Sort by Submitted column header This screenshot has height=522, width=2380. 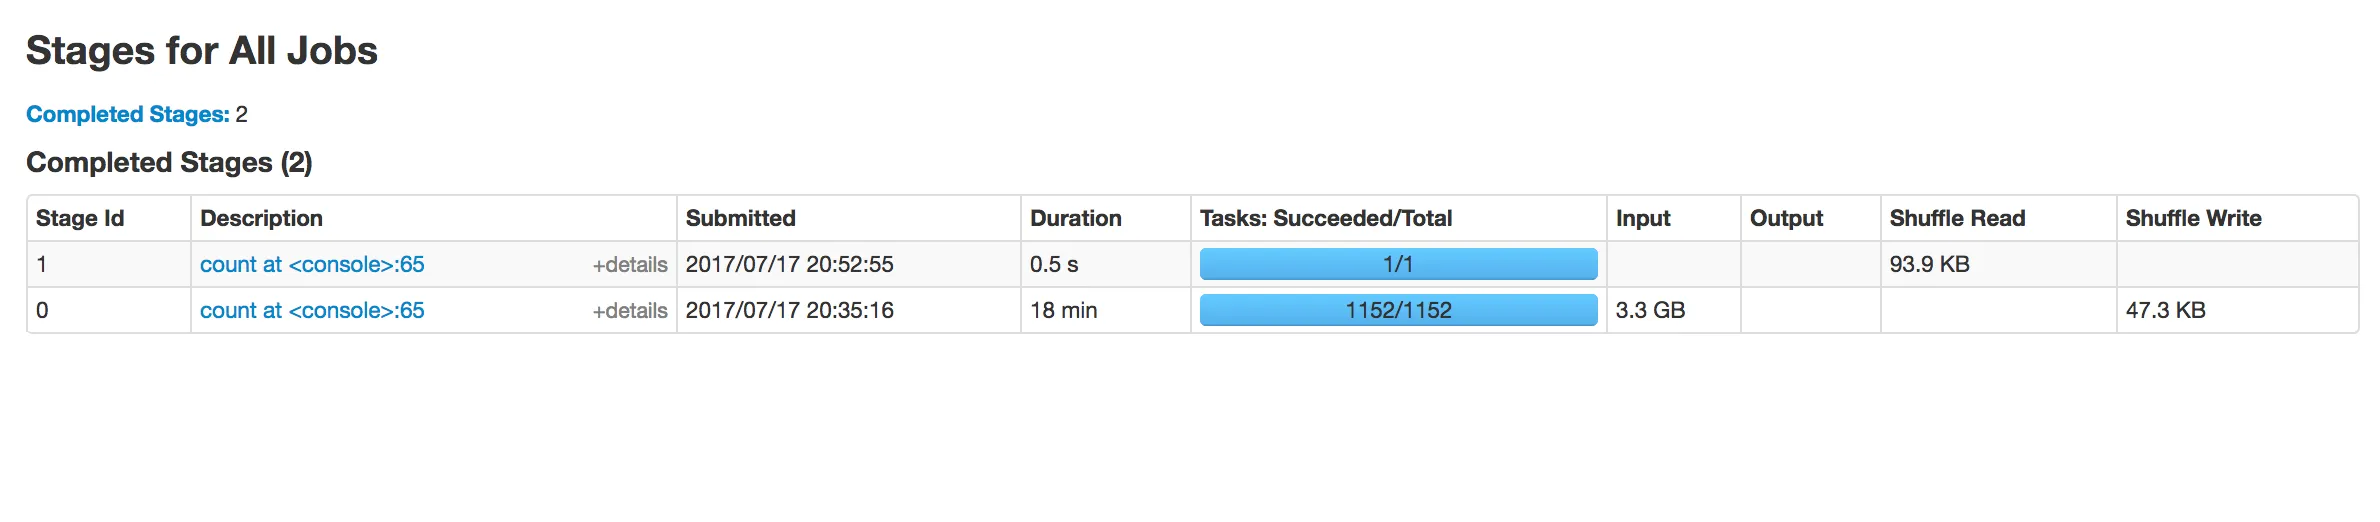click(x=740, y=219)
